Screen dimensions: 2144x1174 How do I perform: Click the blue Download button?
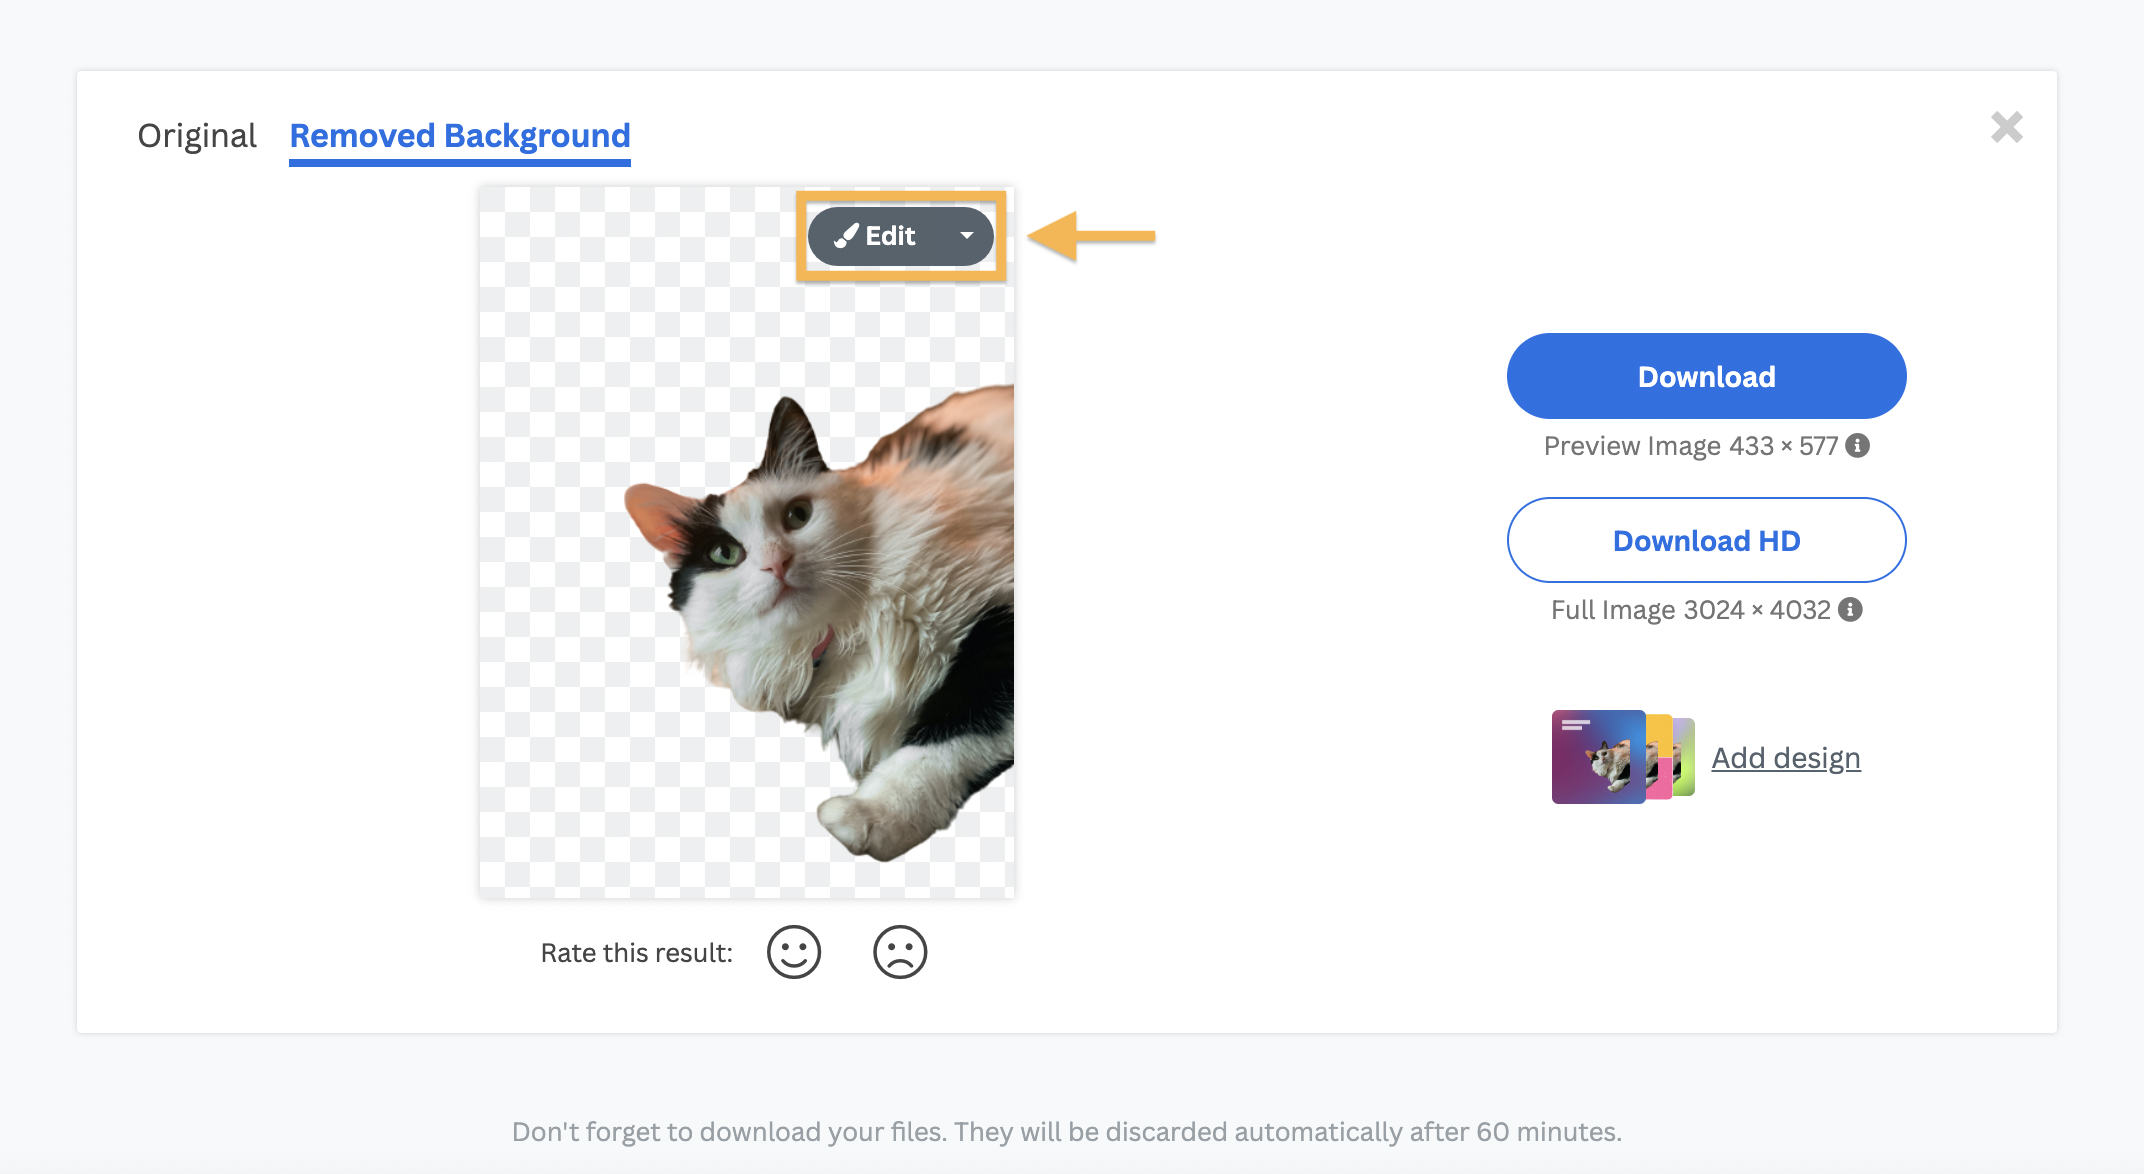[x=1706, y=376]
